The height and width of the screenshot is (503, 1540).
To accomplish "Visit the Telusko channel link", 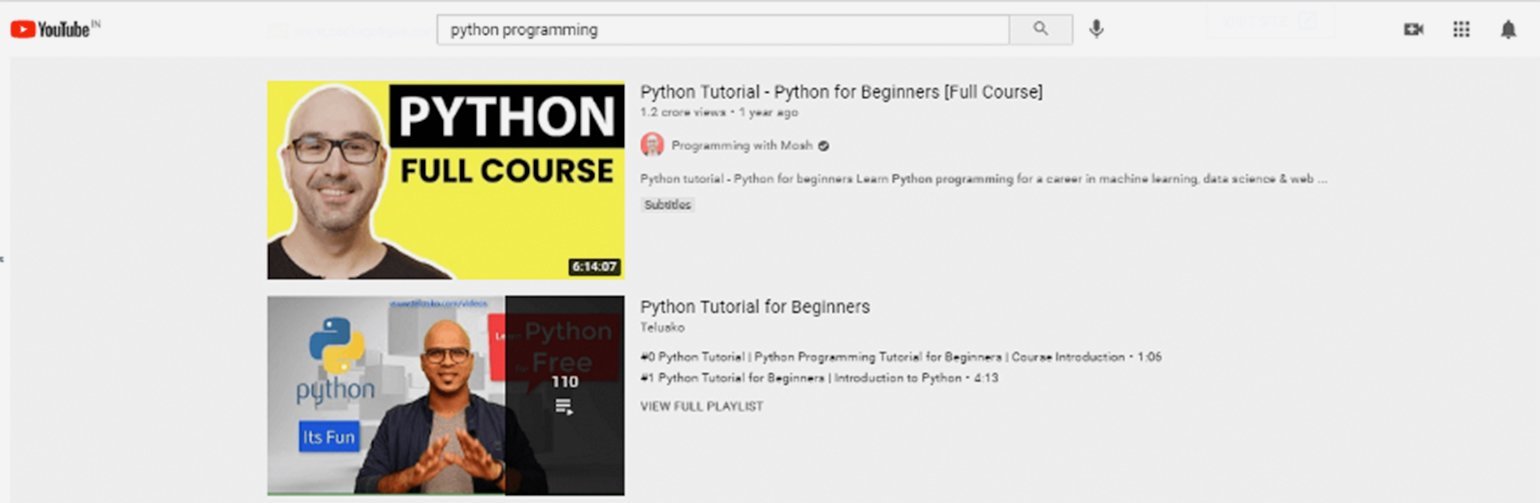I will (662, 327).
